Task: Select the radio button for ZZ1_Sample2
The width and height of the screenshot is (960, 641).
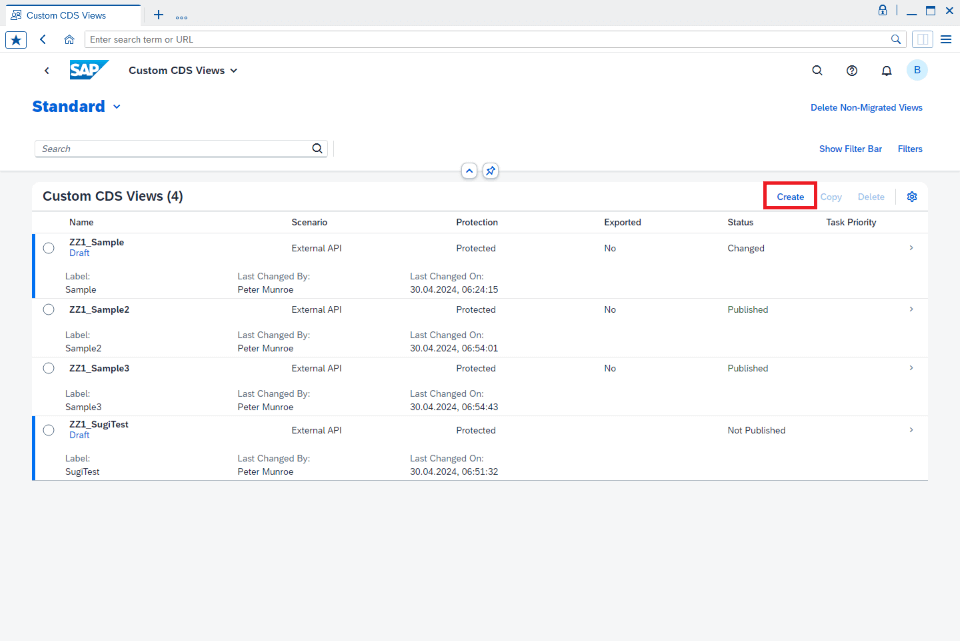Action: 48,309
